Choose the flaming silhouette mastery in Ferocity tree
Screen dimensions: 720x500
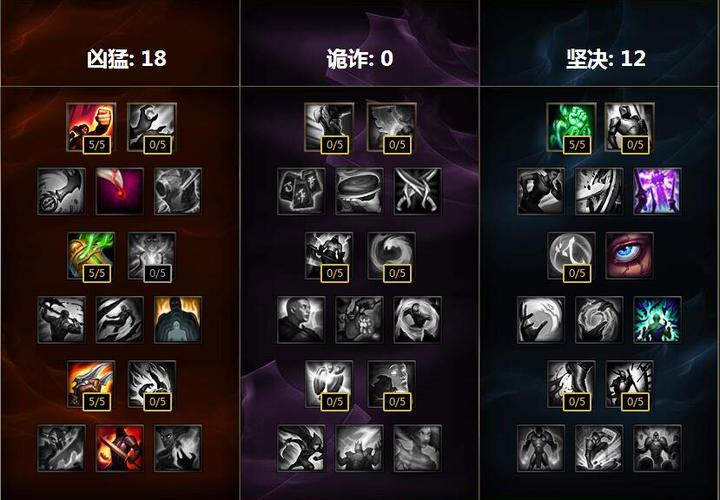(178, 320)
